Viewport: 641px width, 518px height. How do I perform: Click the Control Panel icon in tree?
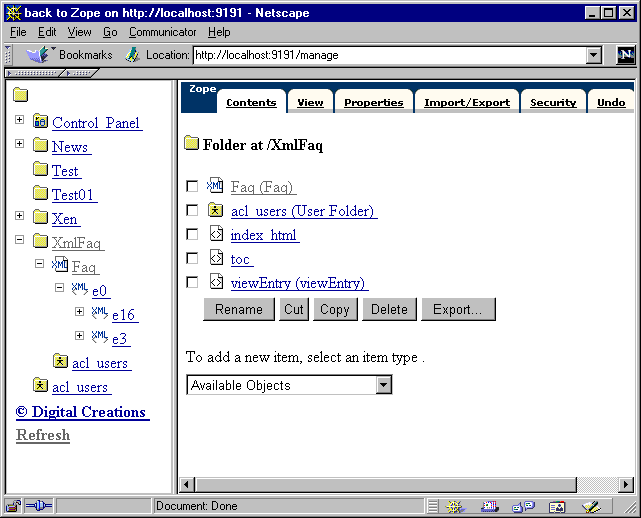[40, 121]
